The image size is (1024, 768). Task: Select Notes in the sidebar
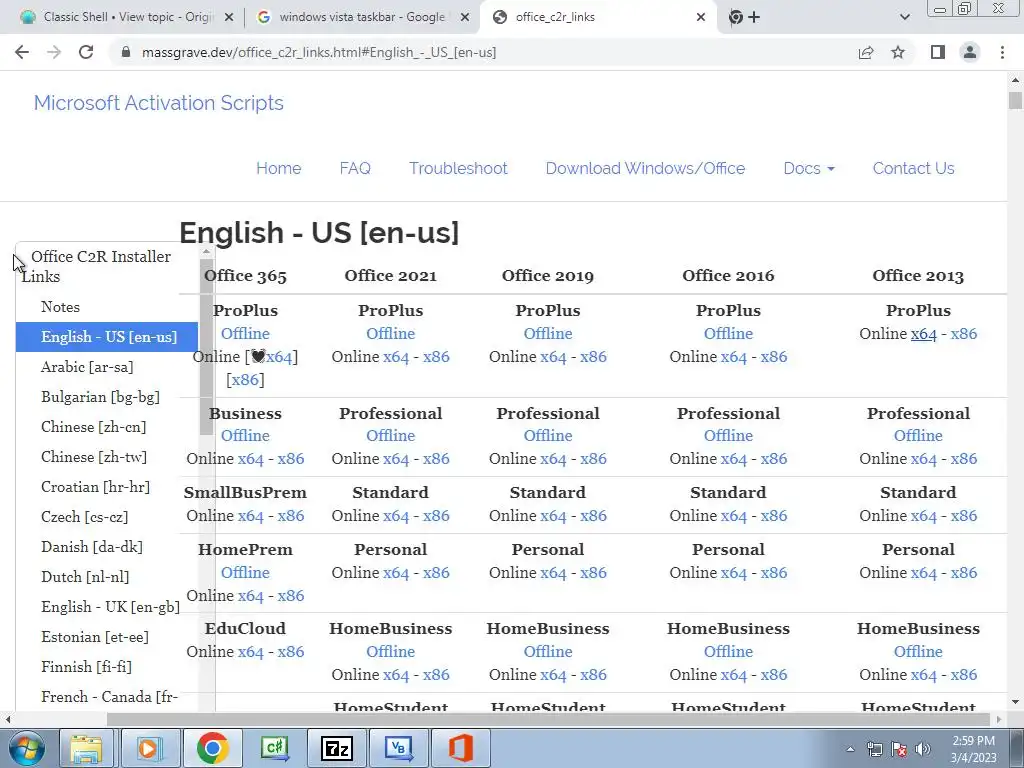click(60, 307)
